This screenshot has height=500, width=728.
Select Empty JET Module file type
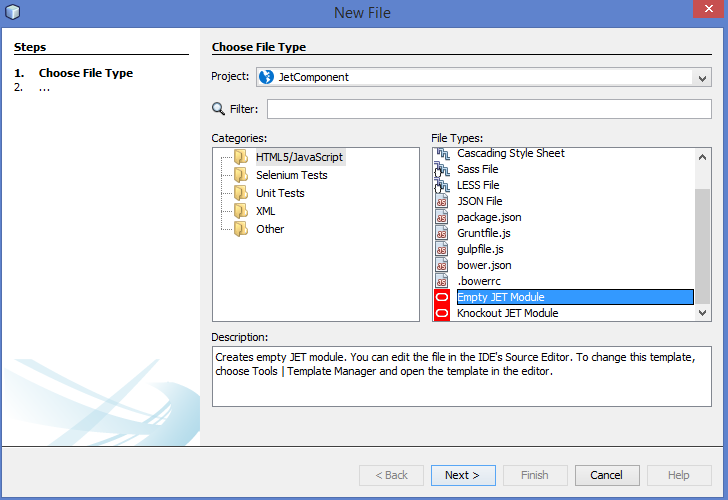point(575,297)
